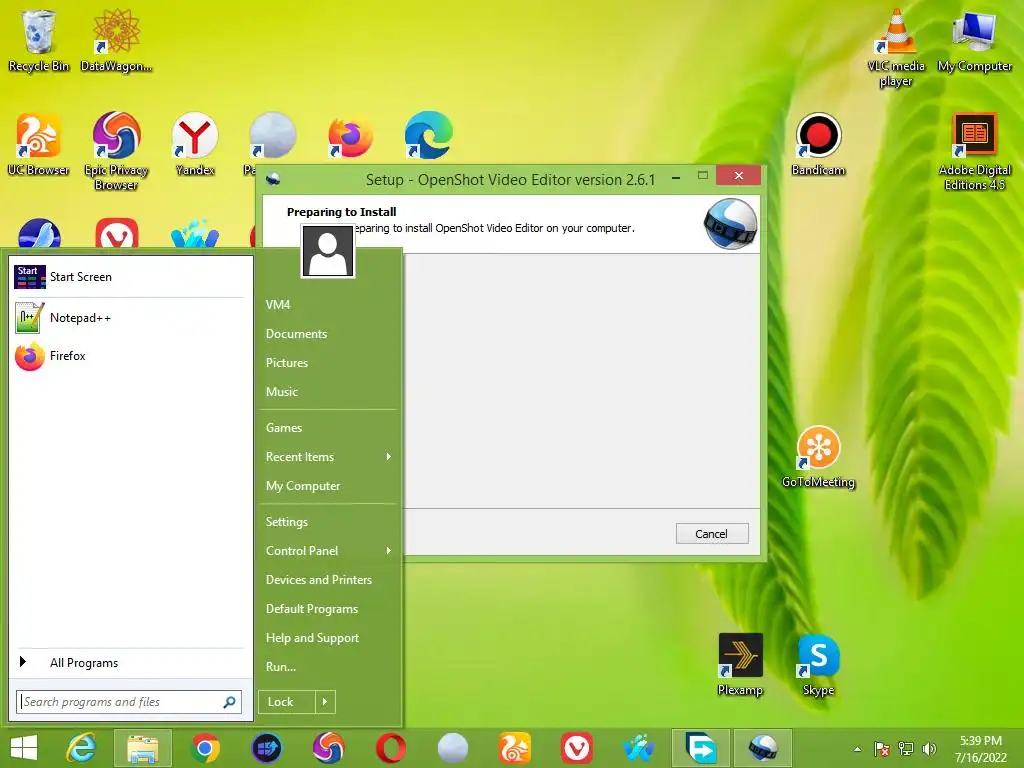Launch Yandex from the desktop
Image resolution: width=1024 pixels, height=768 pixels.
point(195,144)
